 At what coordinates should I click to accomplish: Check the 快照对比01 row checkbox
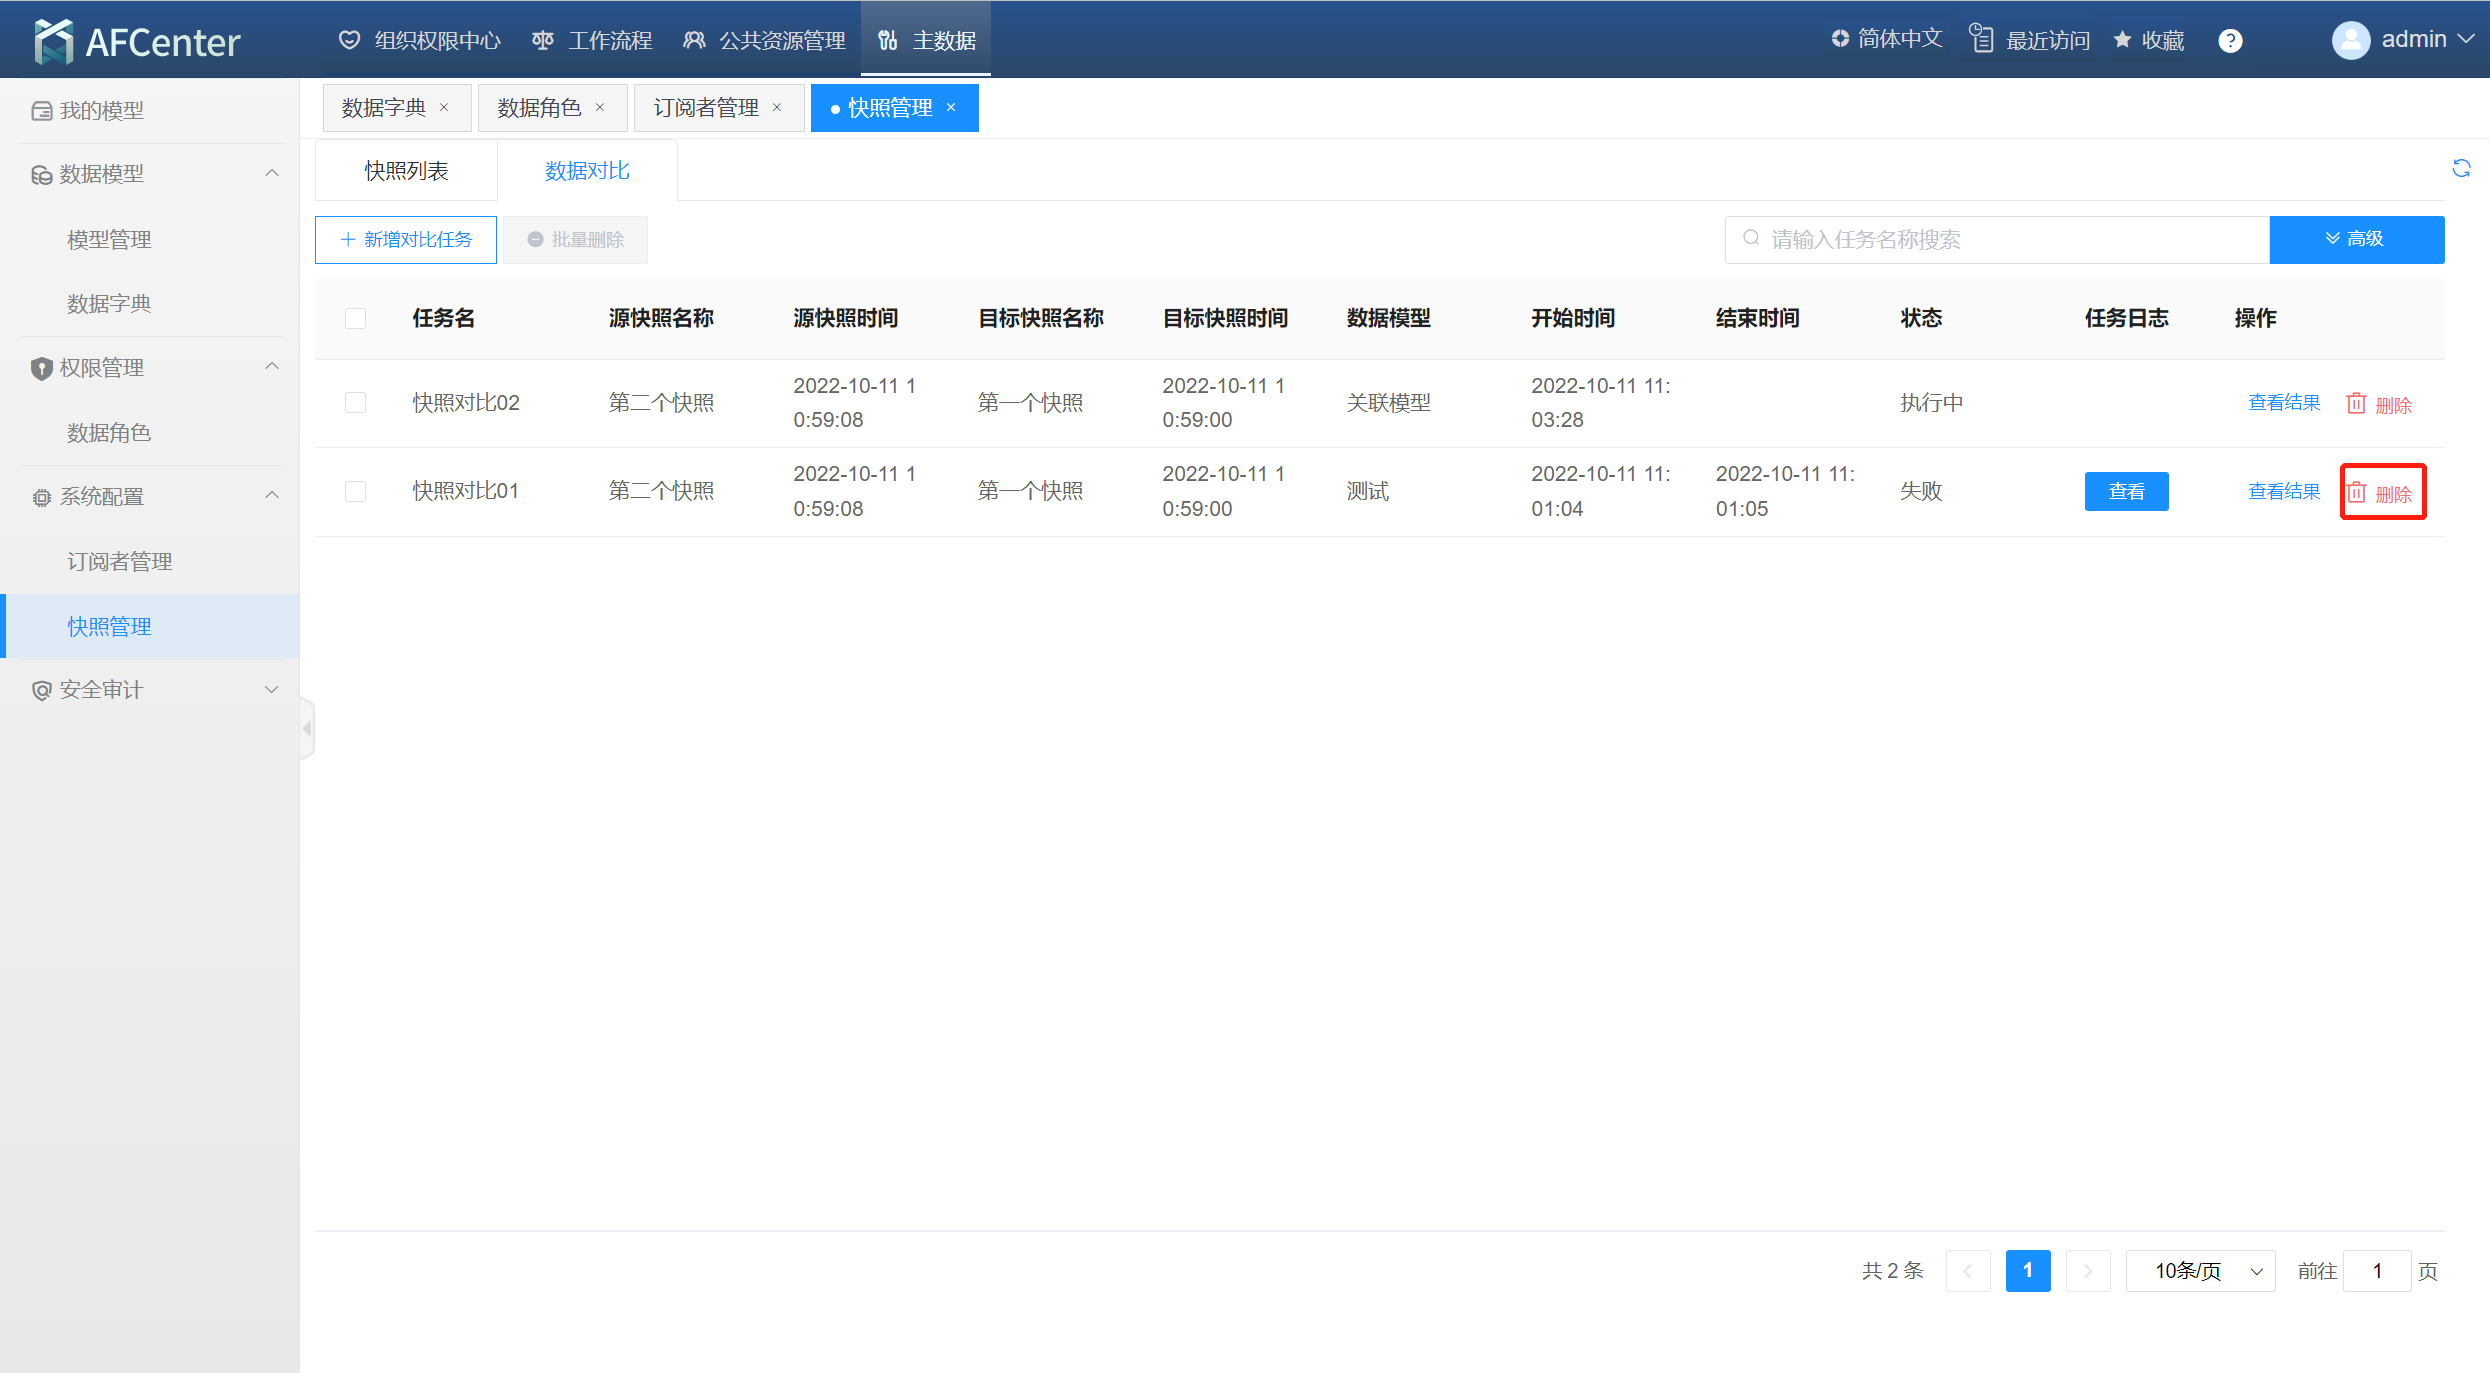(355, 491)
